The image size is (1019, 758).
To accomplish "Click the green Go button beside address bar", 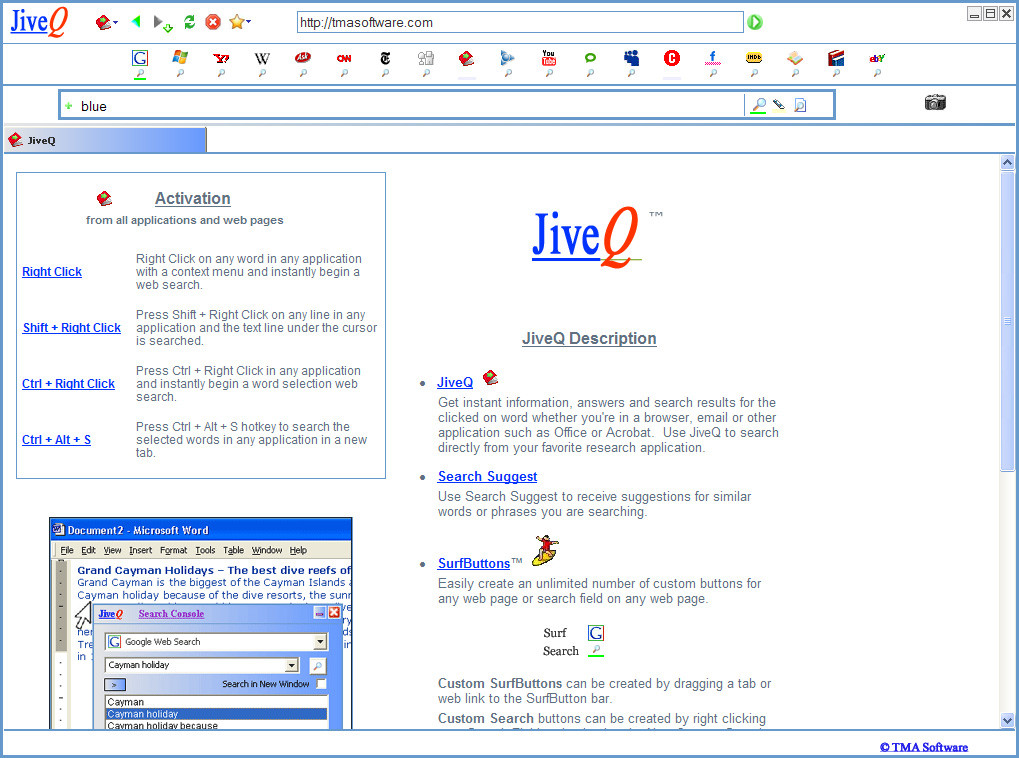I will pyautogui.click(x=755, y=22).
